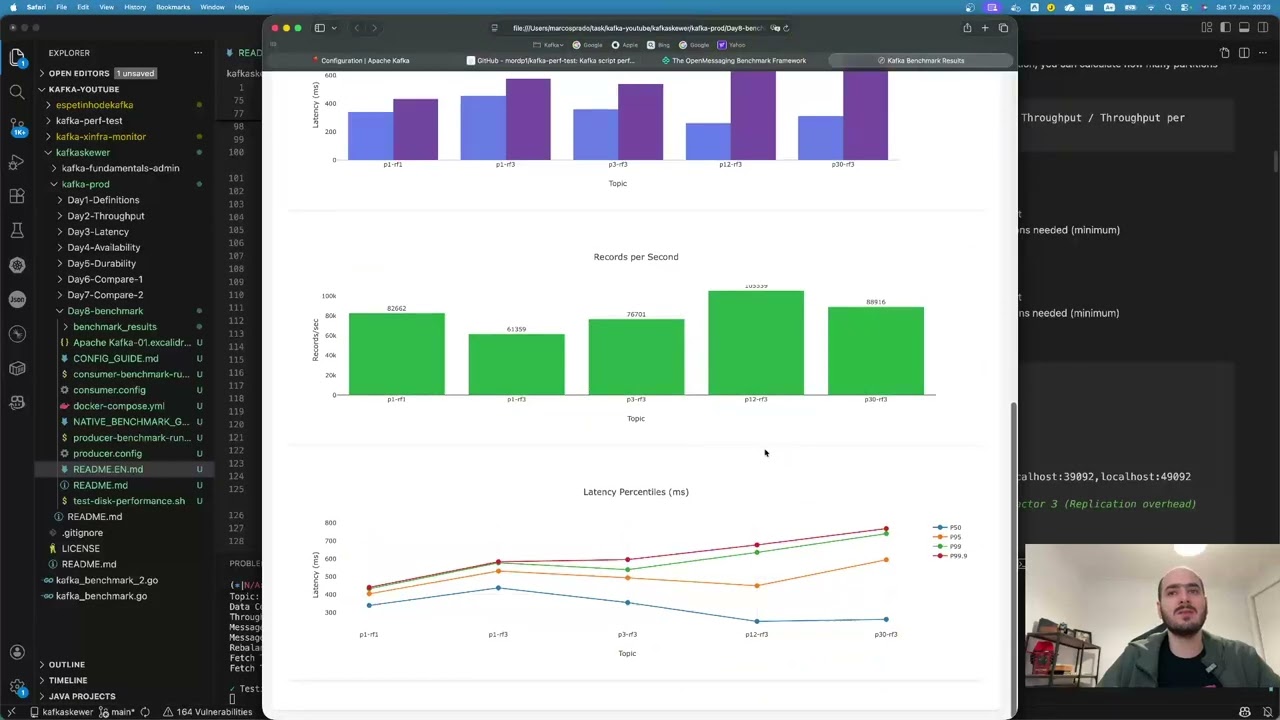
Task: Open Extensions view in activity bar
Action: click(x=17, y=196)
